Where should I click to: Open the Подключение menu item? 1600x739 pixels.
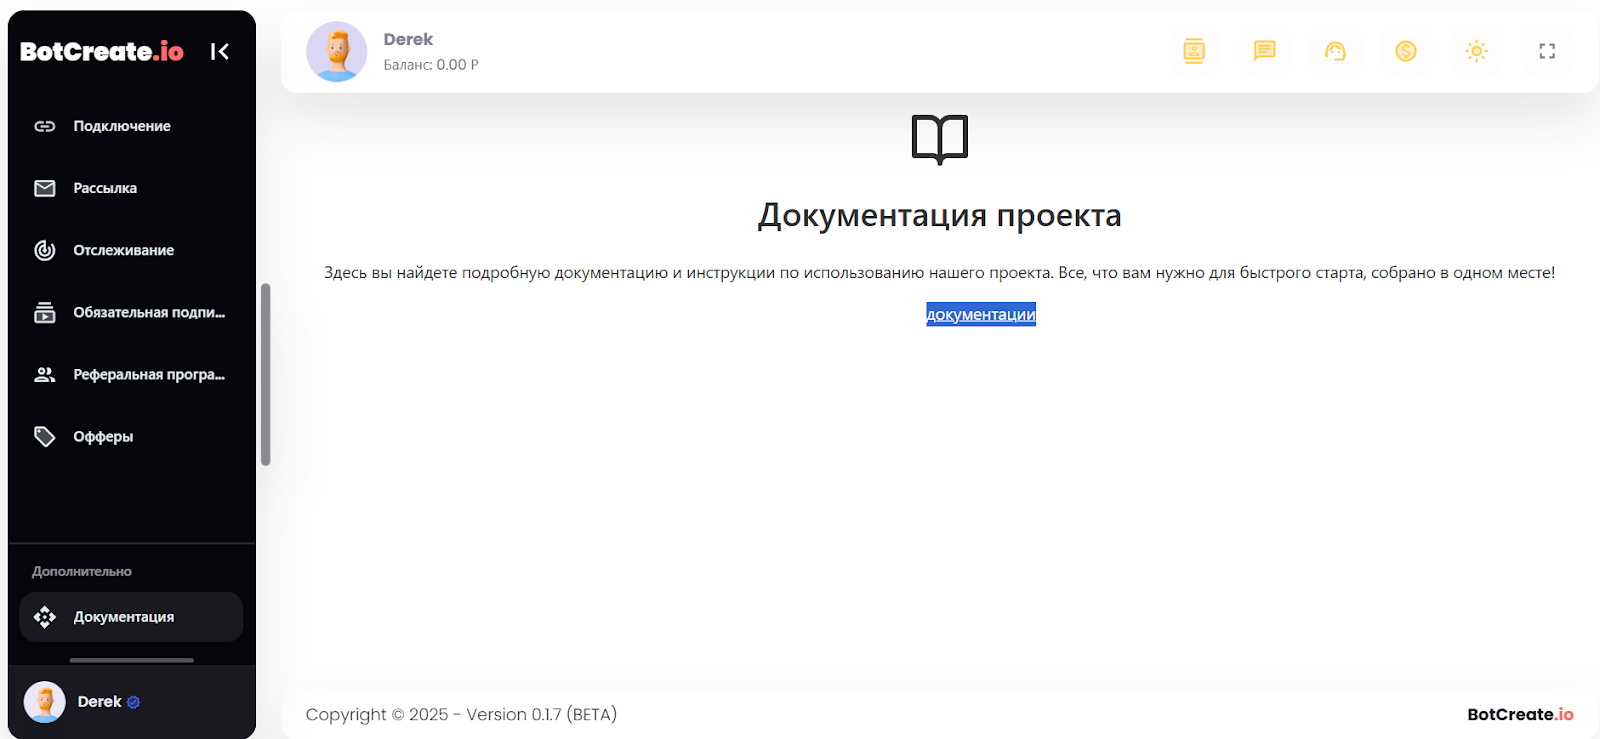(121, 126)
